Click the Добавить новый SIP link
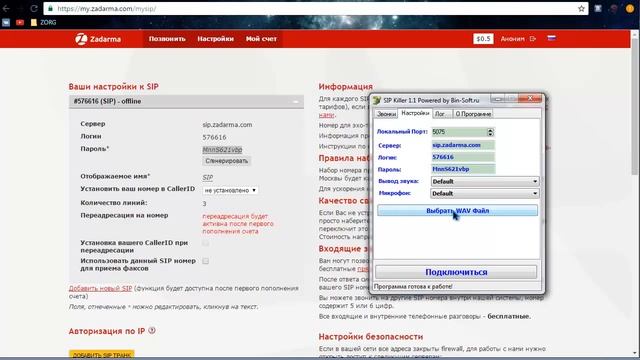Viewport: 640px width, 360px height. 100,288
